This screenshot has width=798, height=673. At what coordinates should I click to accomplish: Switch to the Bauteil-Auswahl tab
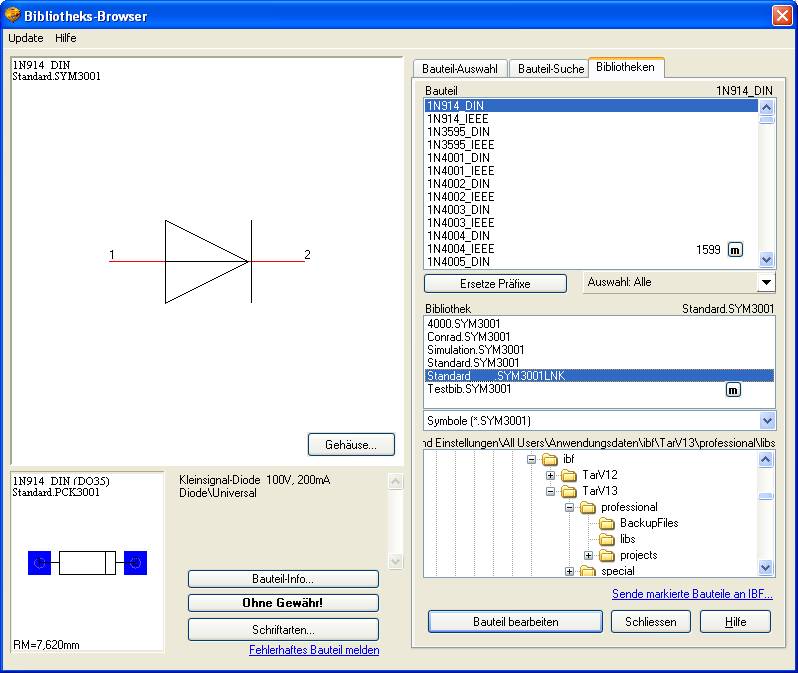[460, 69]
